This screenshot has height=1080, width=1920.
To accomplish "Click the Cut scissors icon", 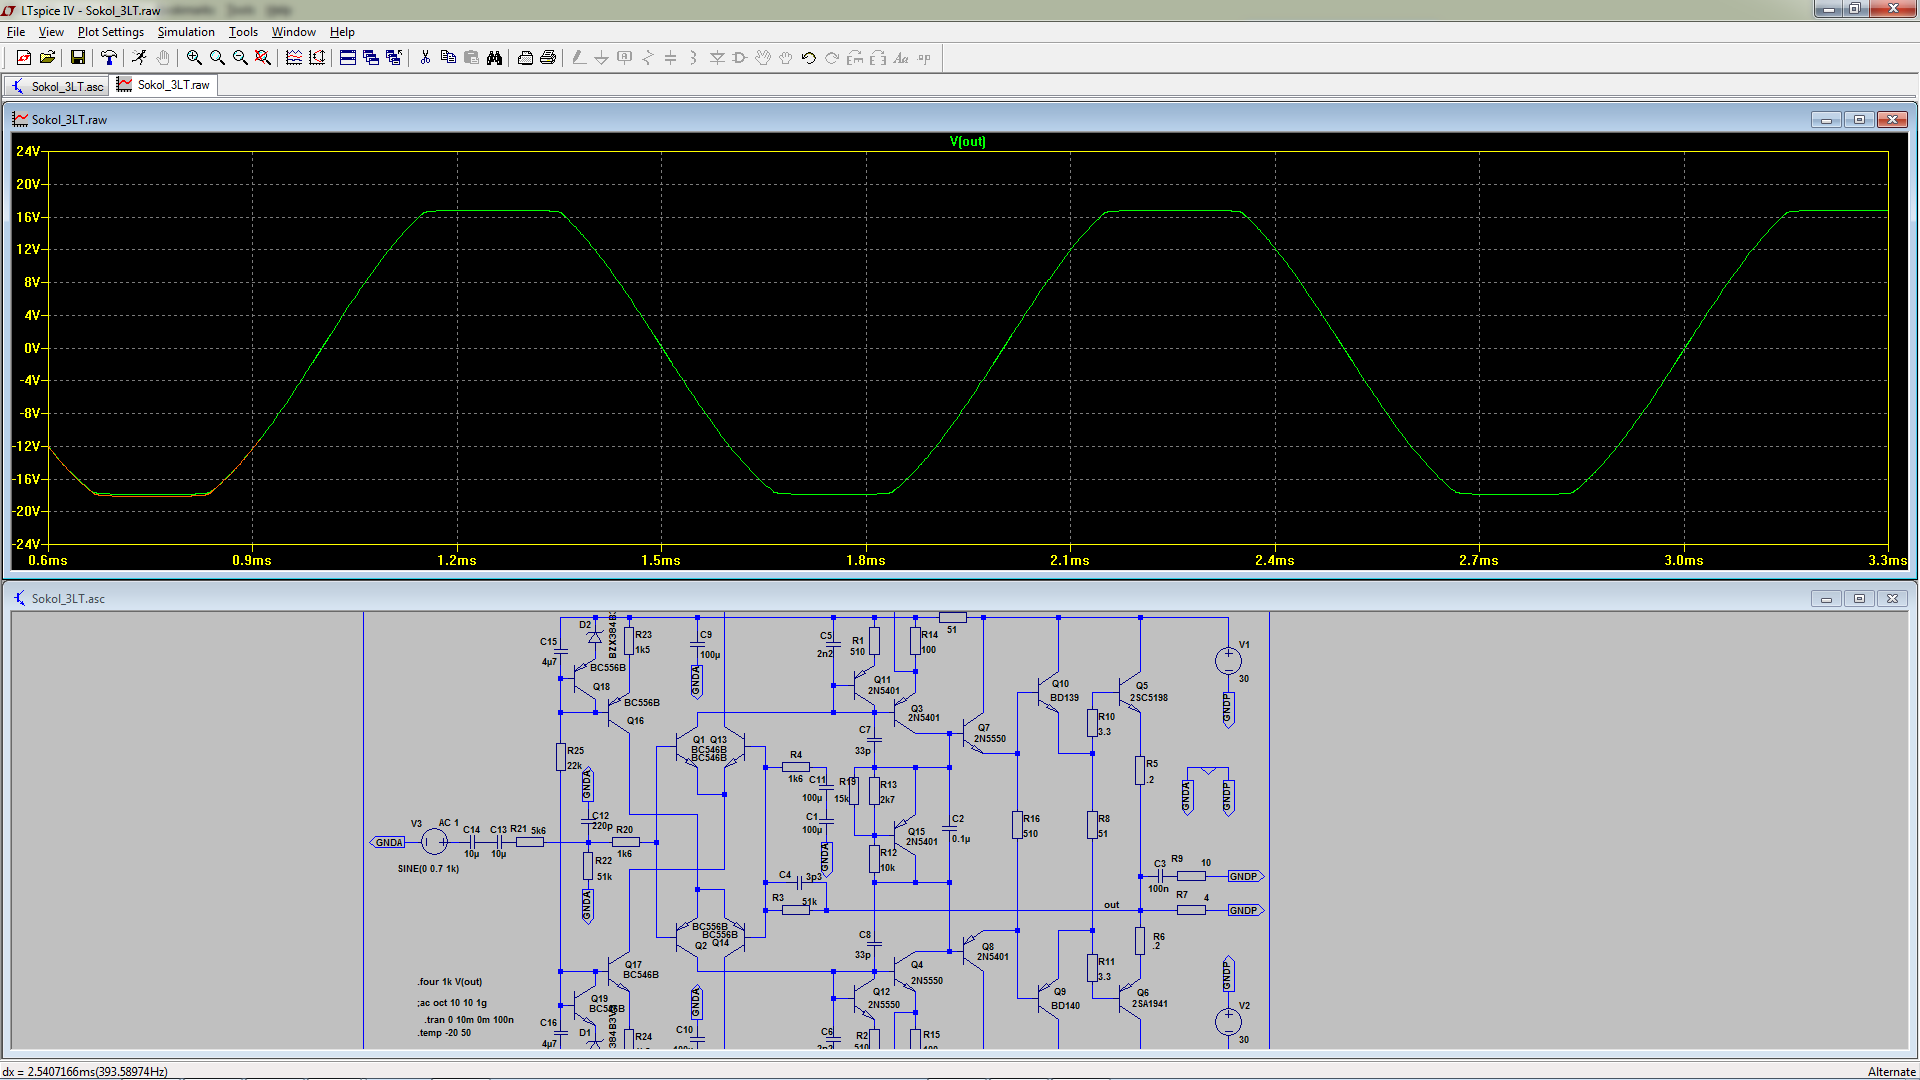I will pyautogui.click(x=425, y=58).
